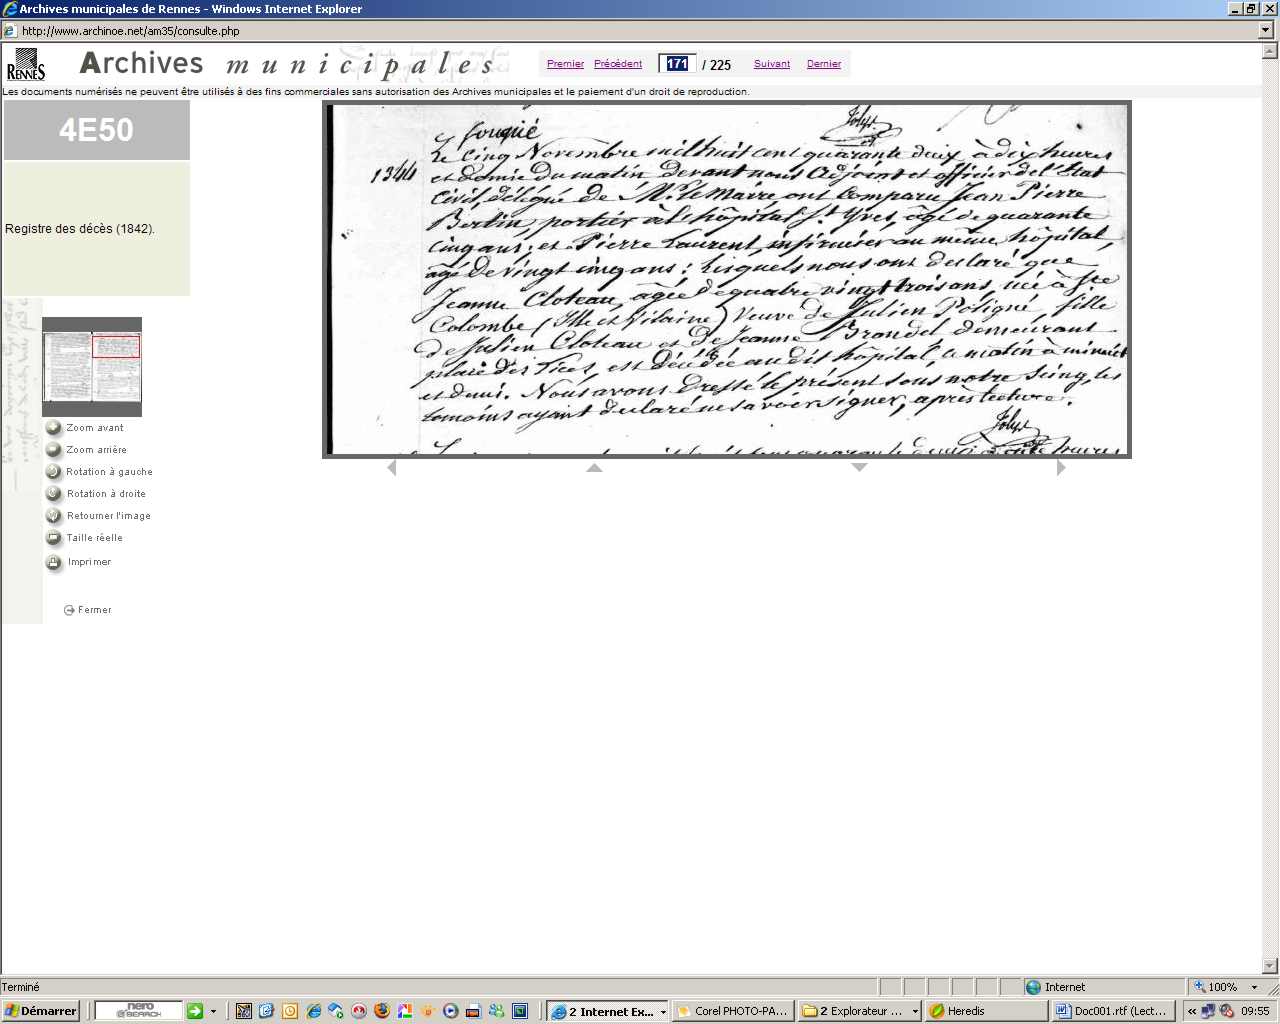Print the document with Imprimer
The width and height of the screenshot is (1280, 1024).
tap(54, 562)
